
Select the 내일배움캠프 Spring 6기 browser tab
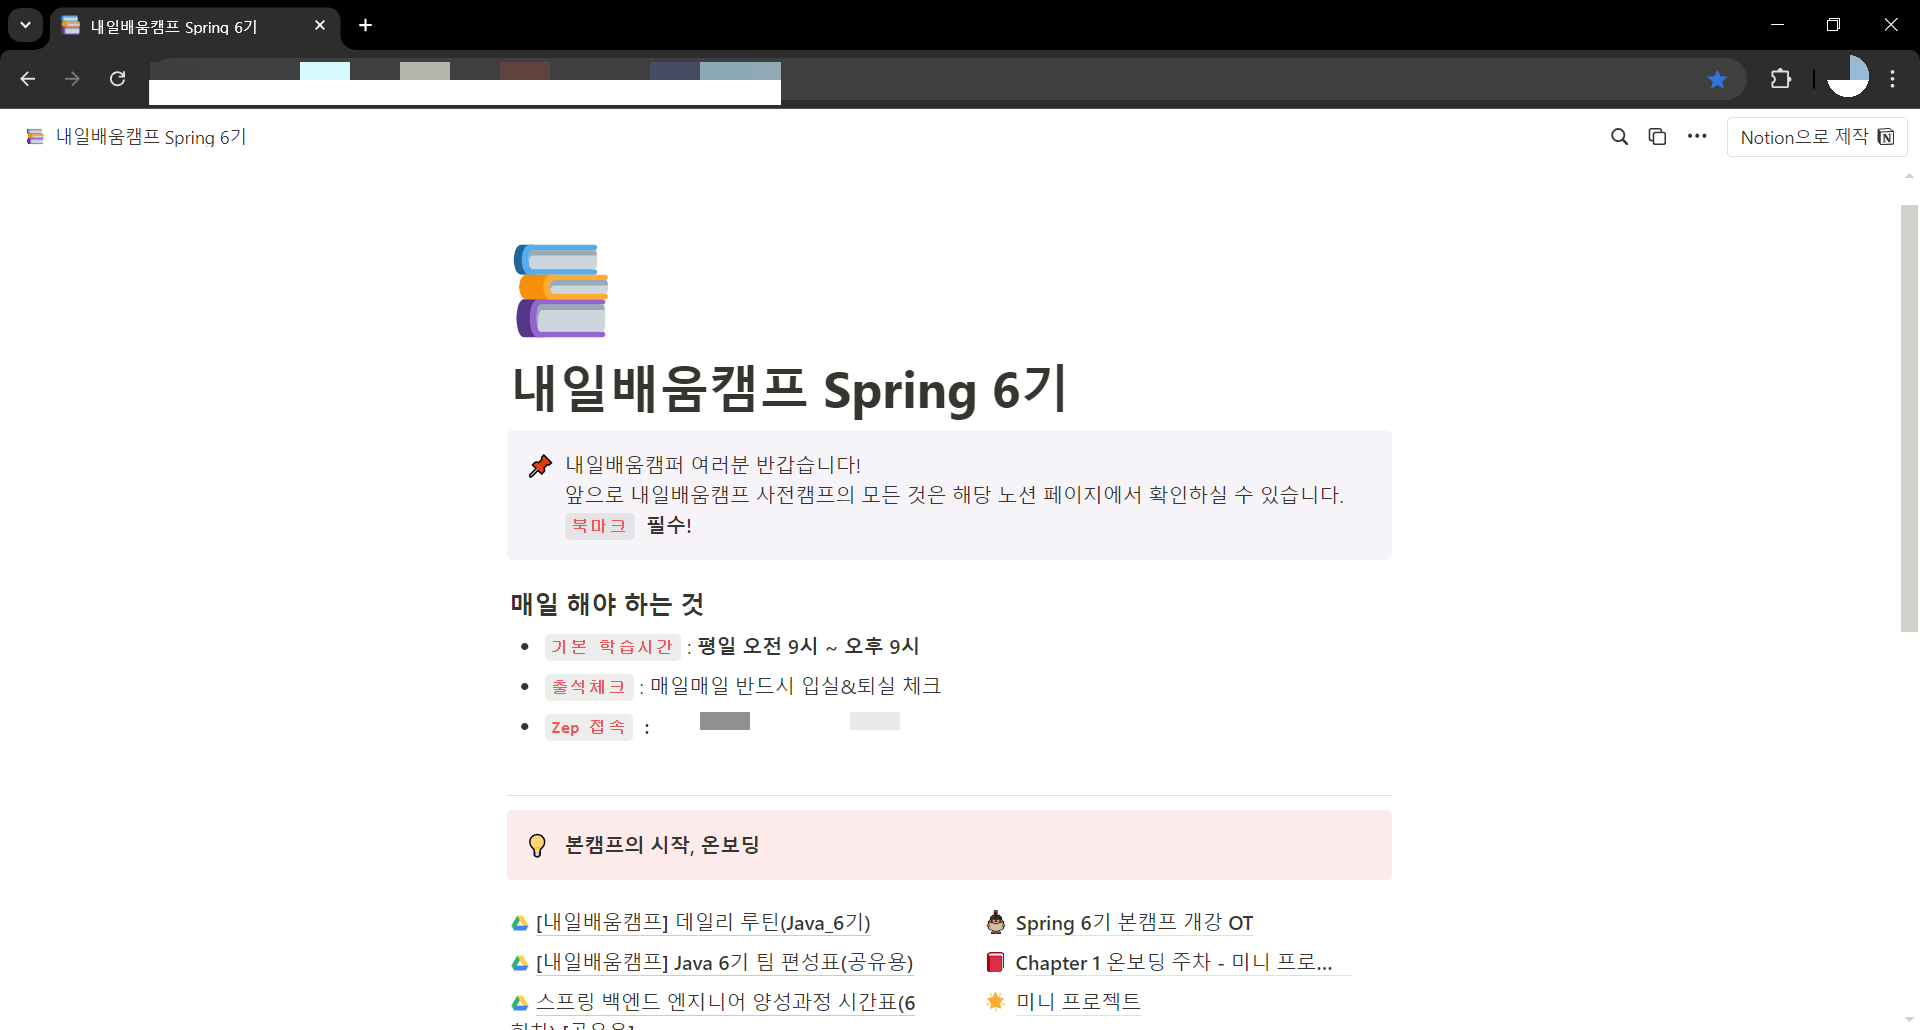(195, 26)
